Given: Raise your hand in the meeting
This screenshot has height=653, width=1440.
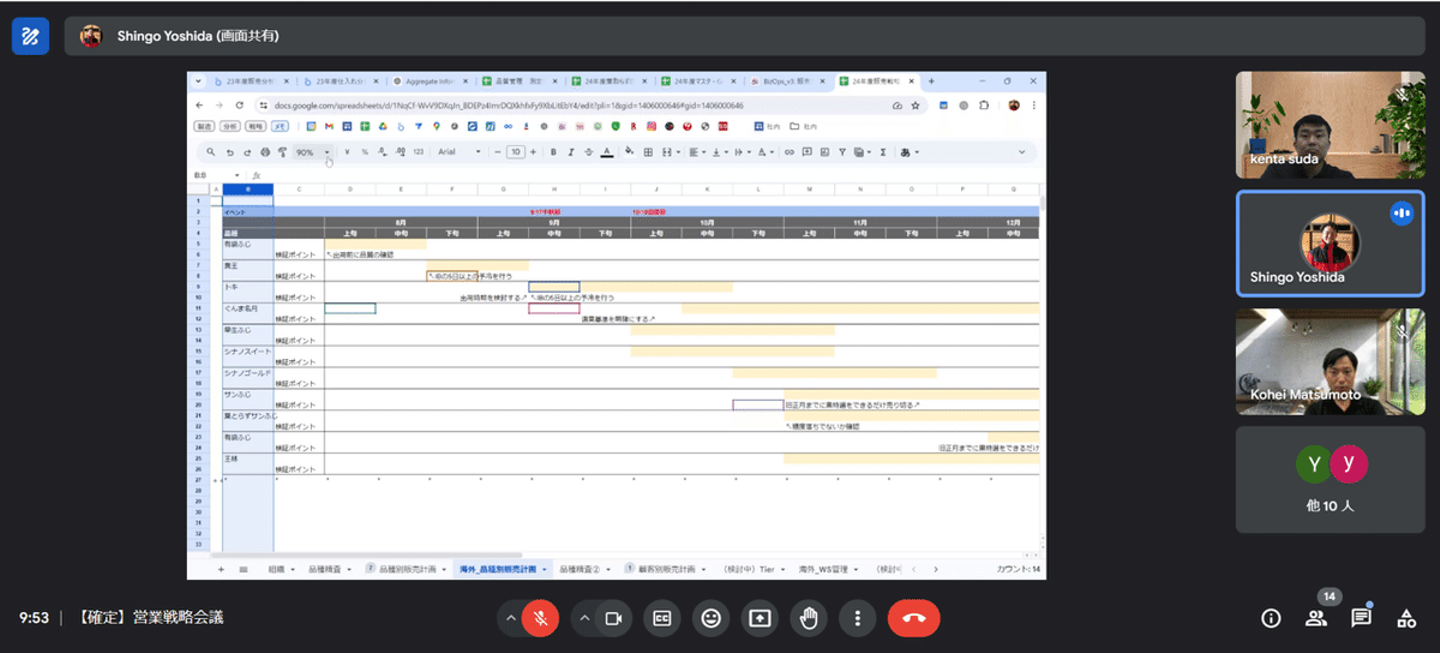Looking at the screenshot, I should click(809, 619).
